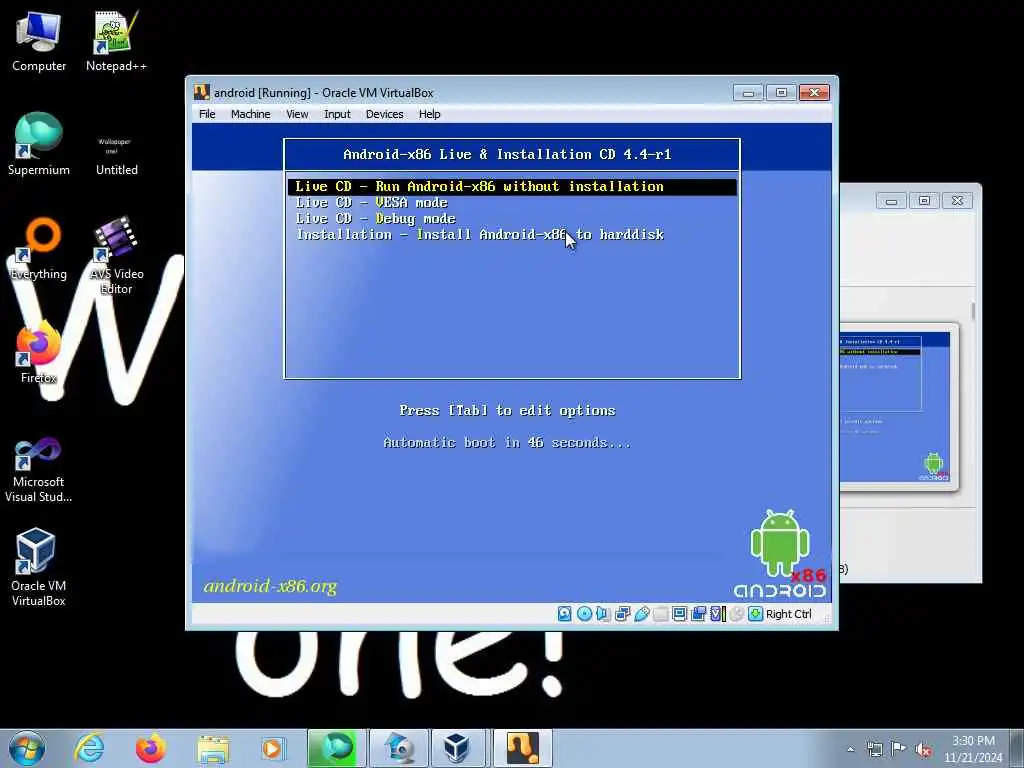Screen dimensions: 1024x768
Task: Open the Notepad++ desktop shortcut
Action: [x=116, y=42]
